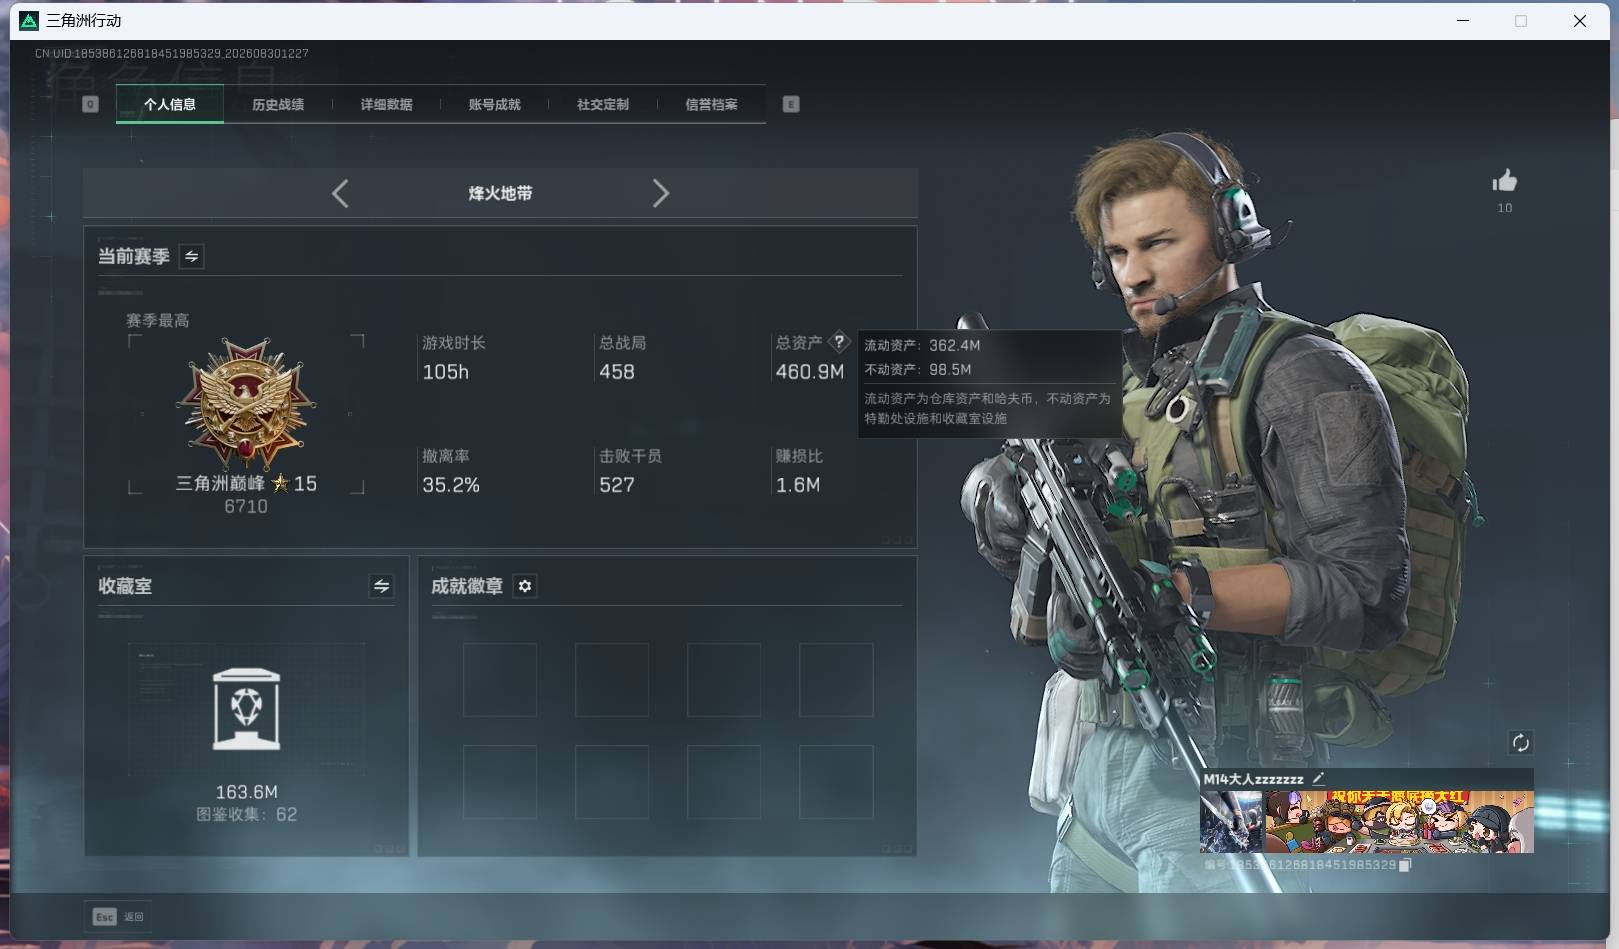This screenshot has width=1619, height=949.
Task: Click the 撤离率 35.2% value
Action: pos(451,485)
